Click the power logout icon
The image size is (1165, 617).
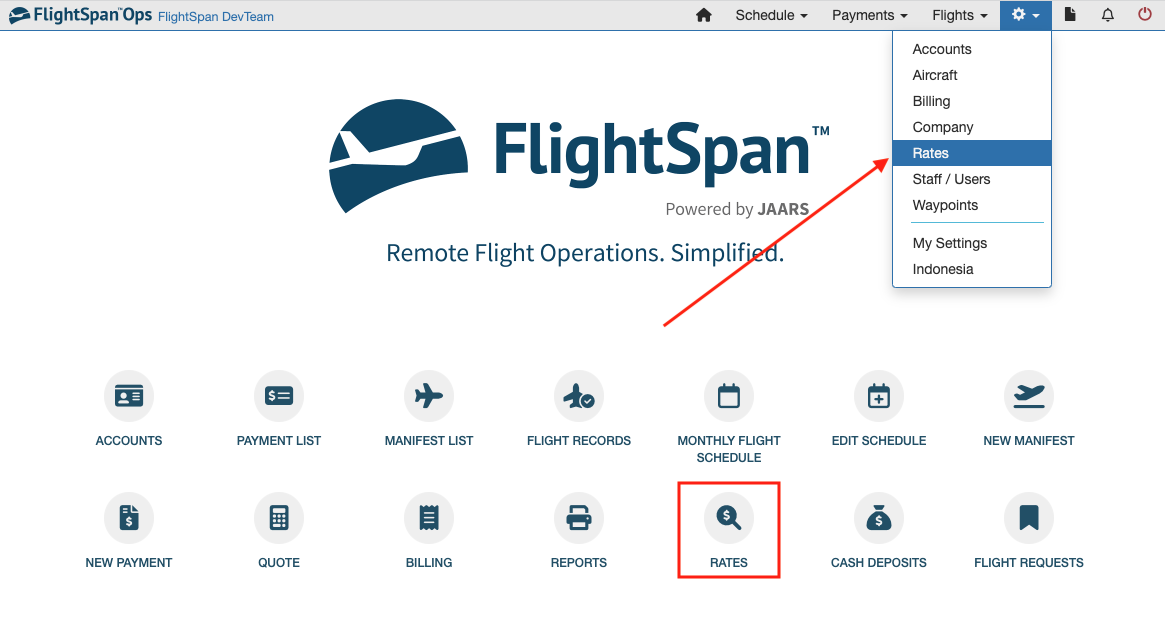[1142, 15]
